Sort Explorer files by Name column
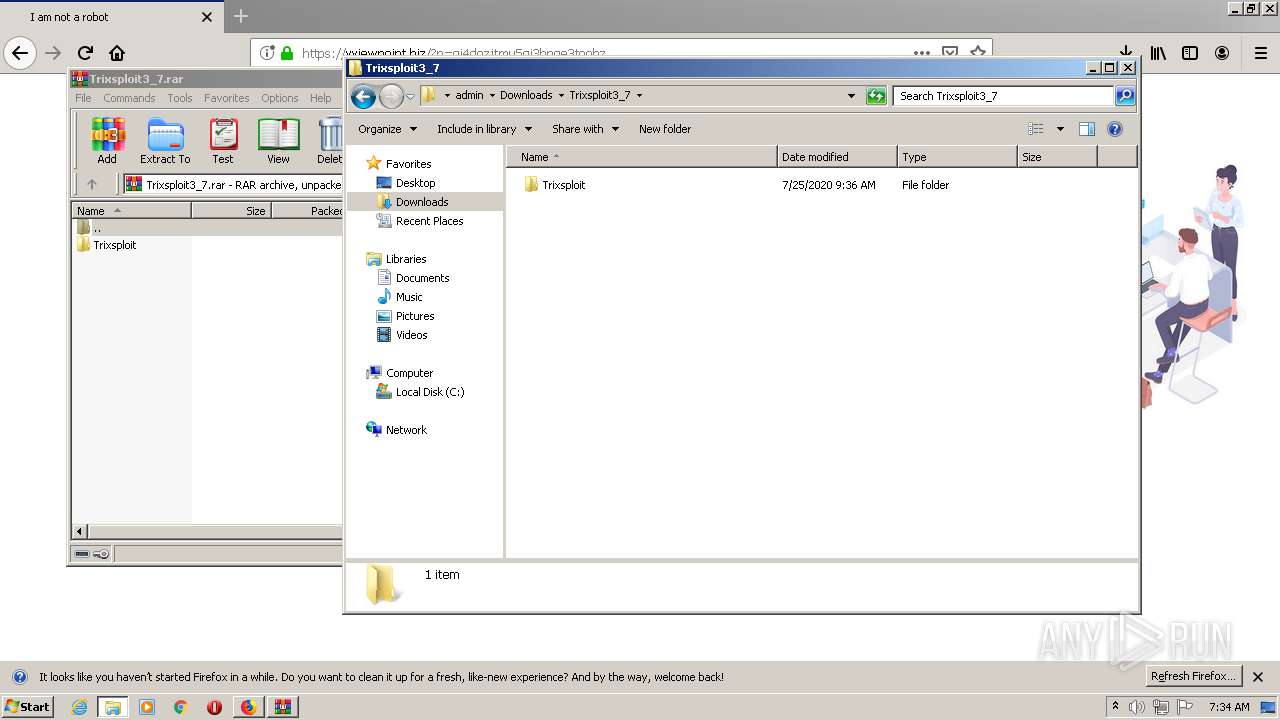Image resolution: width=1280 pixels, height=720 pixels. (x=642, y=157)
